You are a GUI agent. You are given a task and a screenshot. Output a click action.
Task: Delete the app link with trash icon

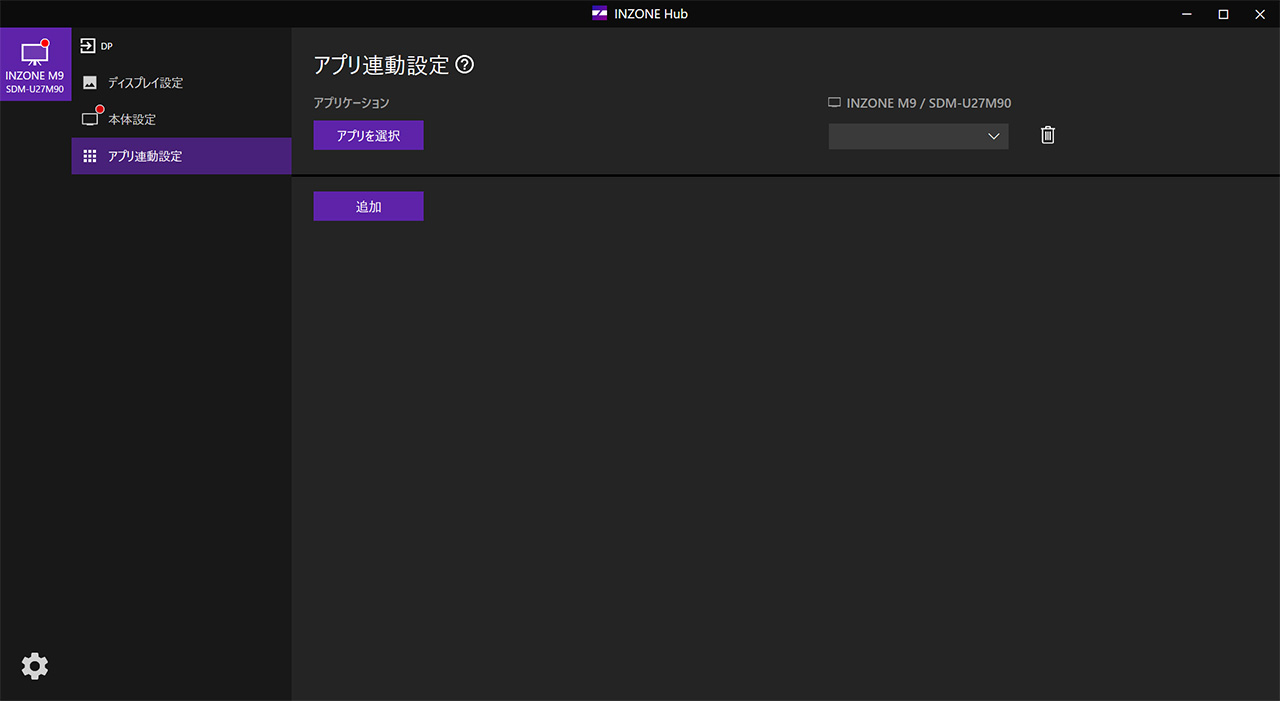1048,135
